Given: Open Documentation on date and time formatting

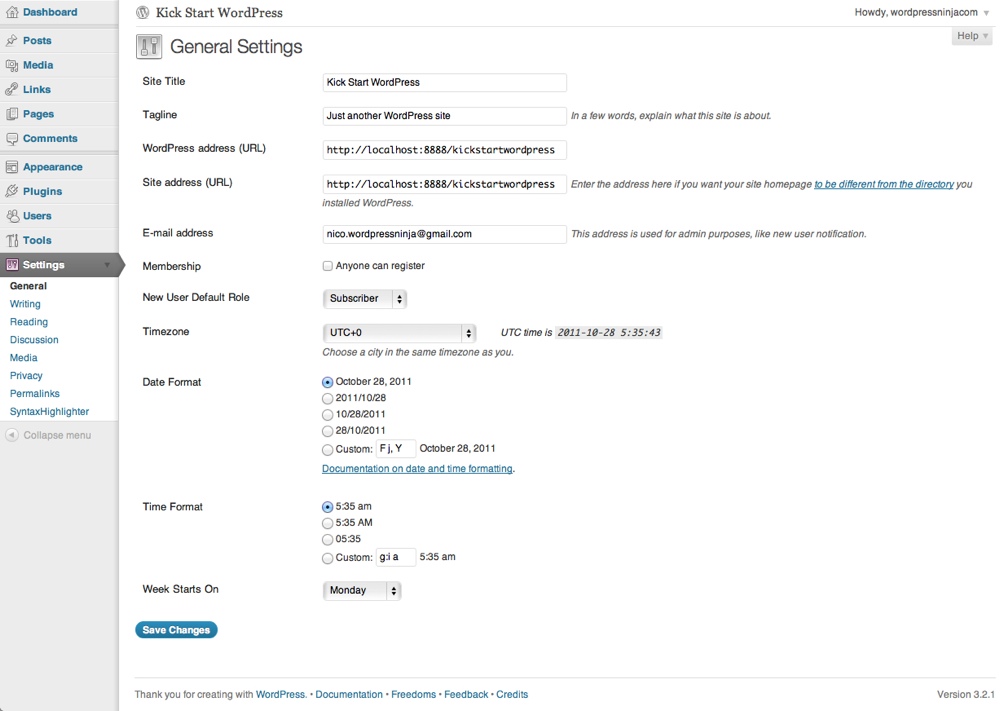Looking at the screenshot, I should [x=417, y=469].
